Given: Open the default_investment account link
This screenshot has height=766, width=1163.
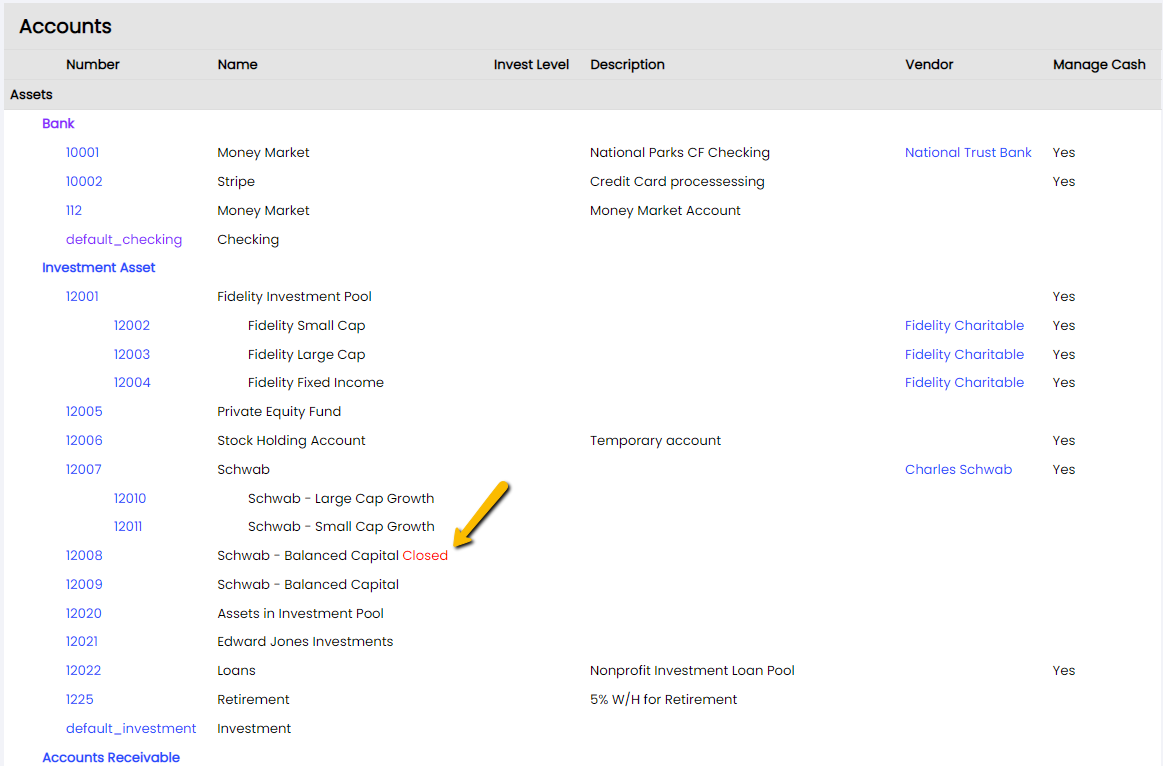Looking at the screenshot, I should (x=131, y=728).
